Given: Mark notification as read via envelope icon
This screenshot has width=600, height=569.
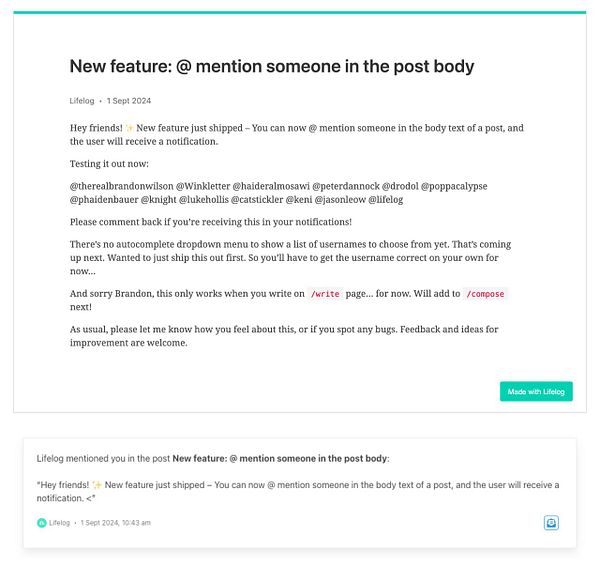Looking at the screenshot, I should pos(551,522).
